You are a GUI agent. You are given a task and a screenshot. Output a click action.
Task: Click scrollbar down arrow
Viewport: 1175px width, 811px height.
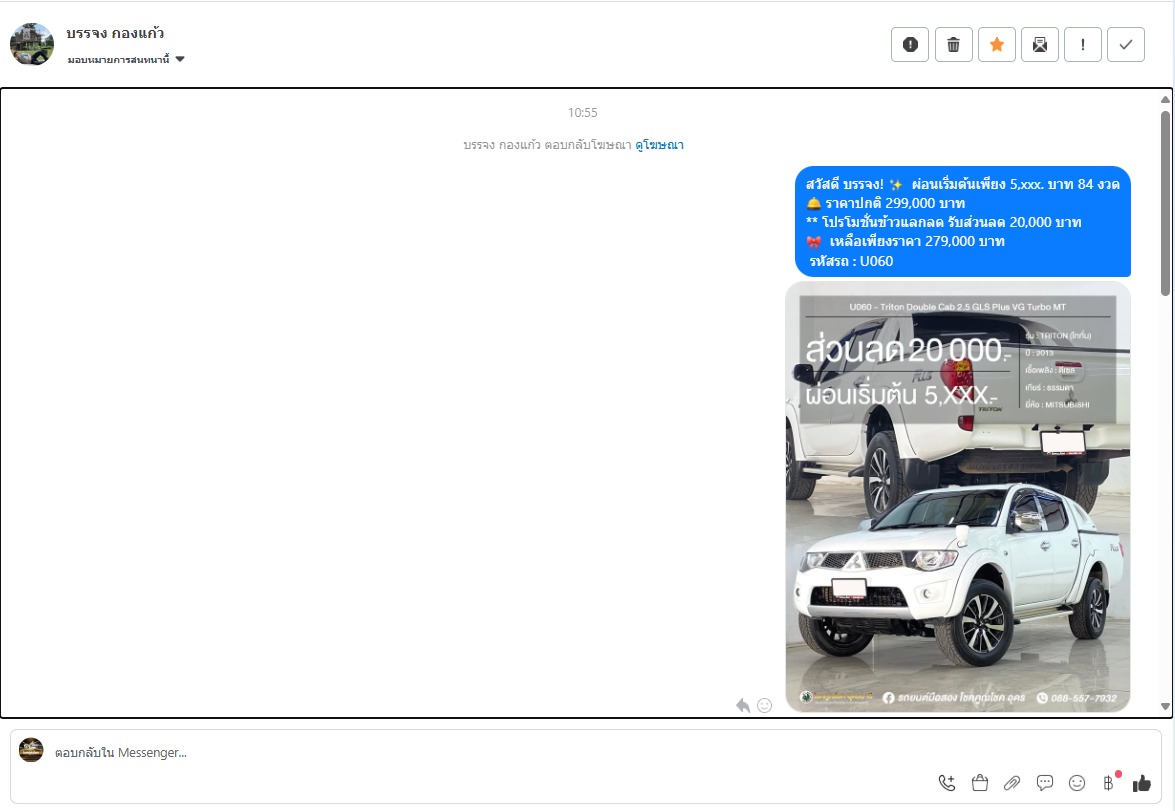point(1165,706)
